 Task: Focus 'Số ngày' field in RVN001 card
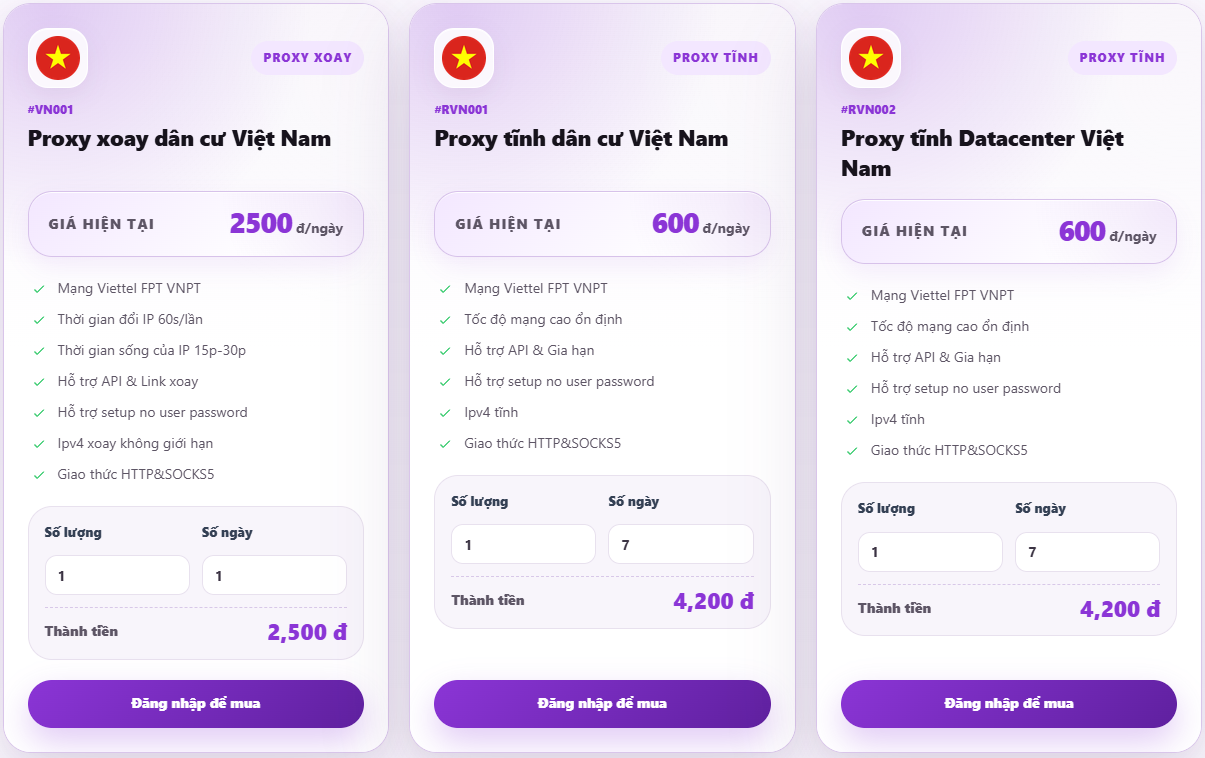[x=681, y=545]
